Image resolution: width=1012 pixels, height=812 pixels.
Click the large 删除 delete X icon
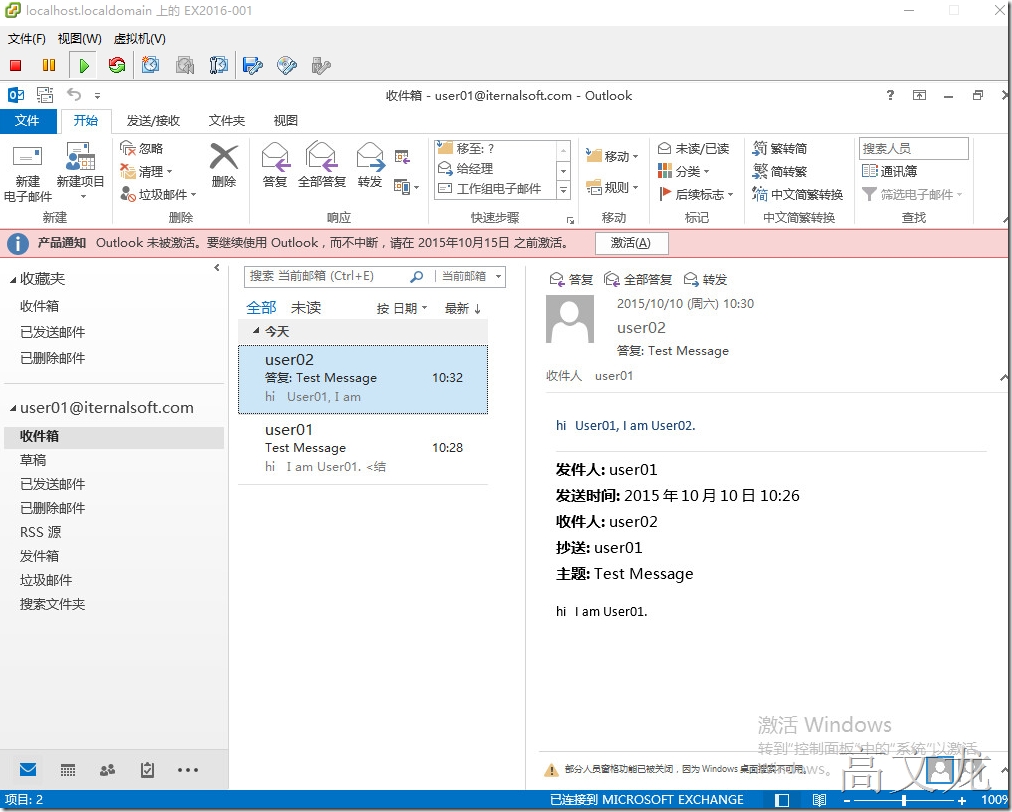pos(224,157)
